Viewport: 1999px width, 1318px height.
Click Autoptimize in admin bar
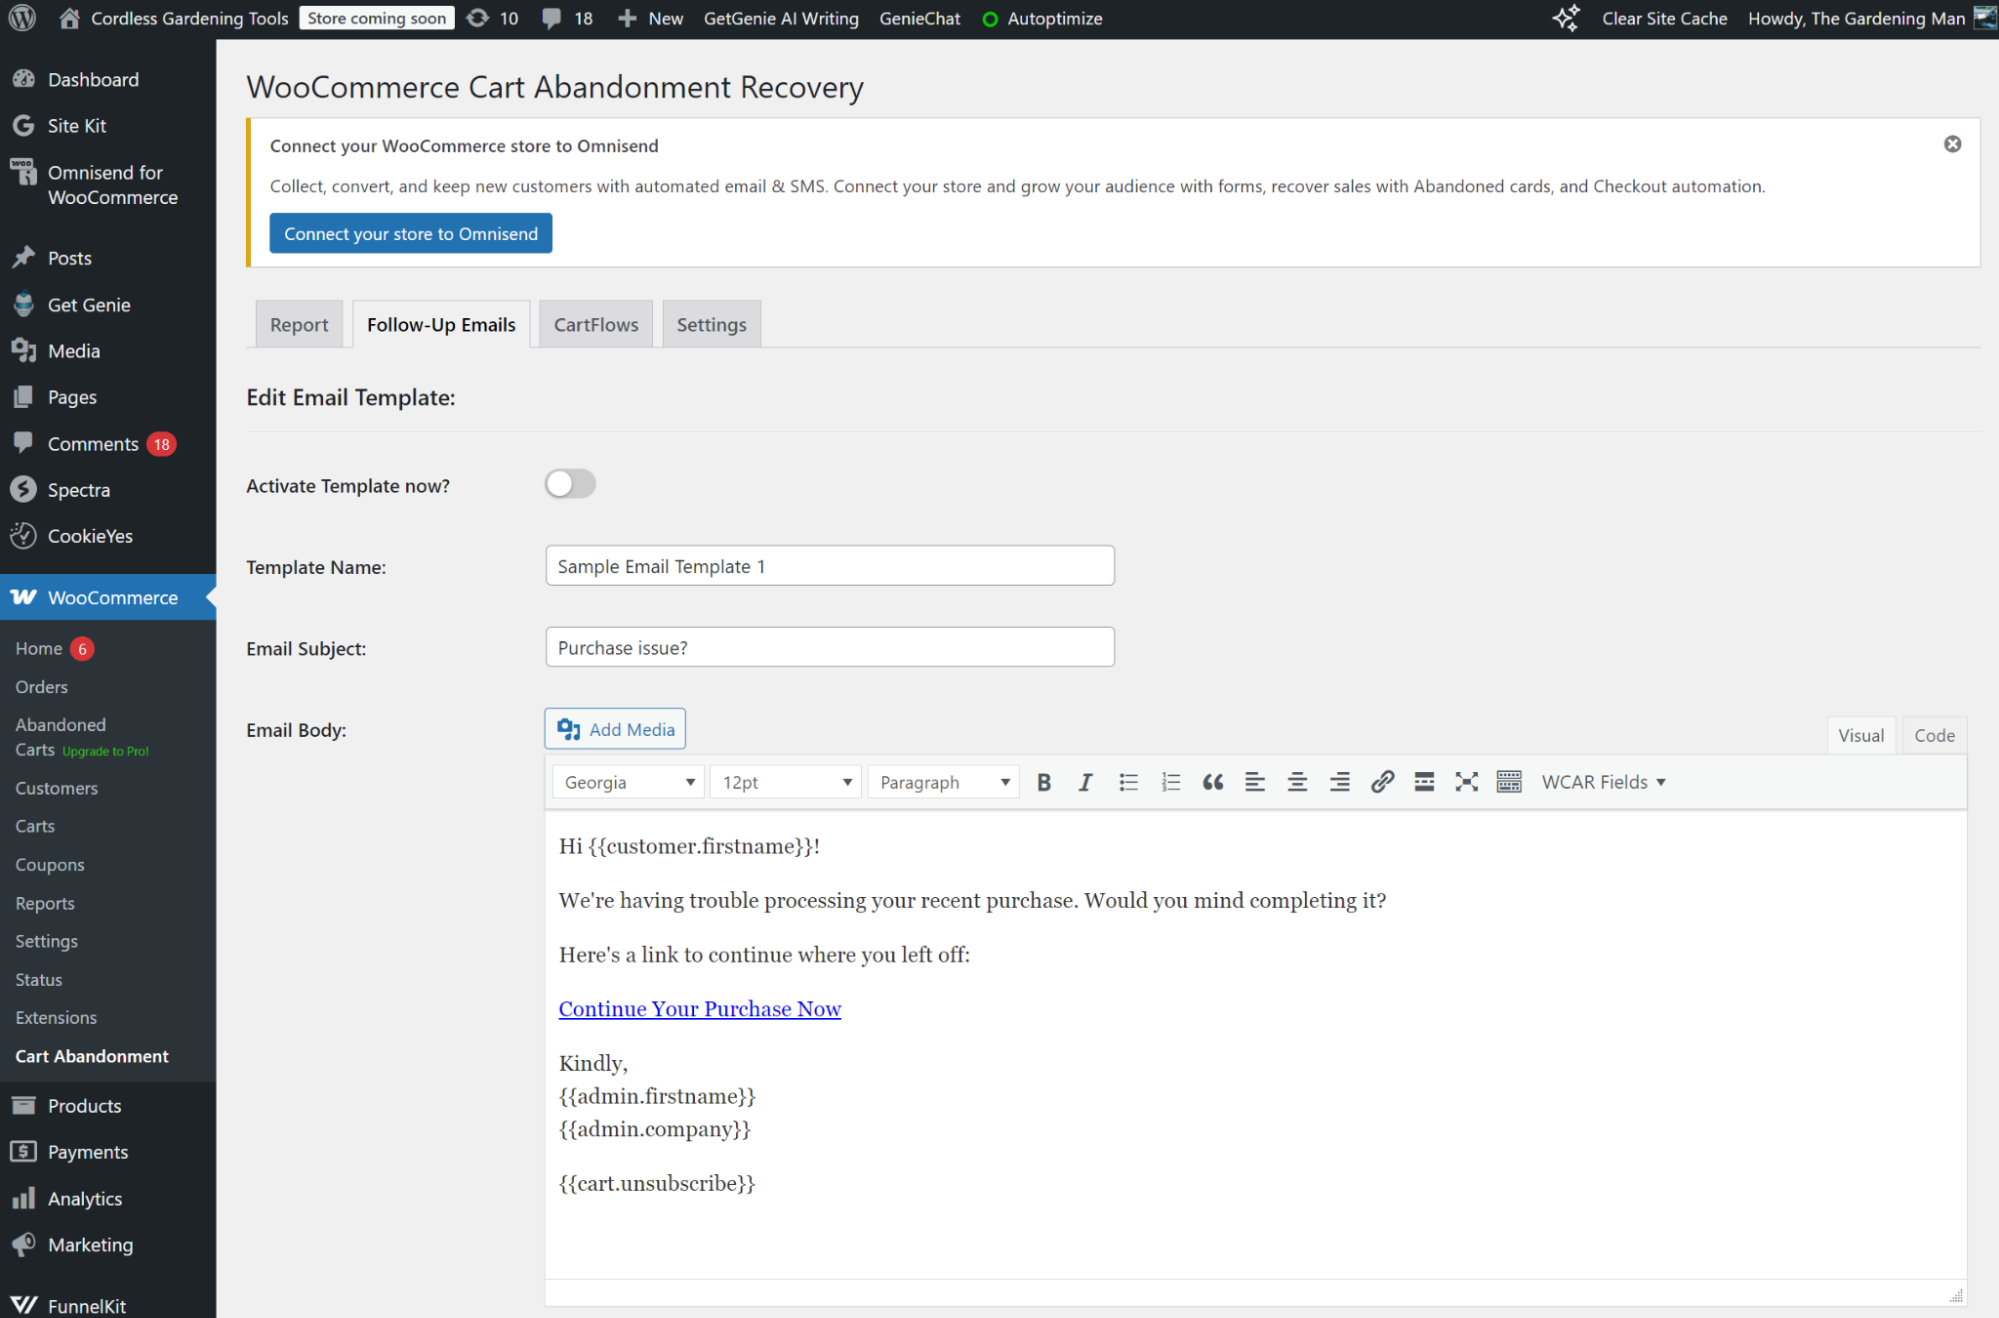(x=1042, y=18)
